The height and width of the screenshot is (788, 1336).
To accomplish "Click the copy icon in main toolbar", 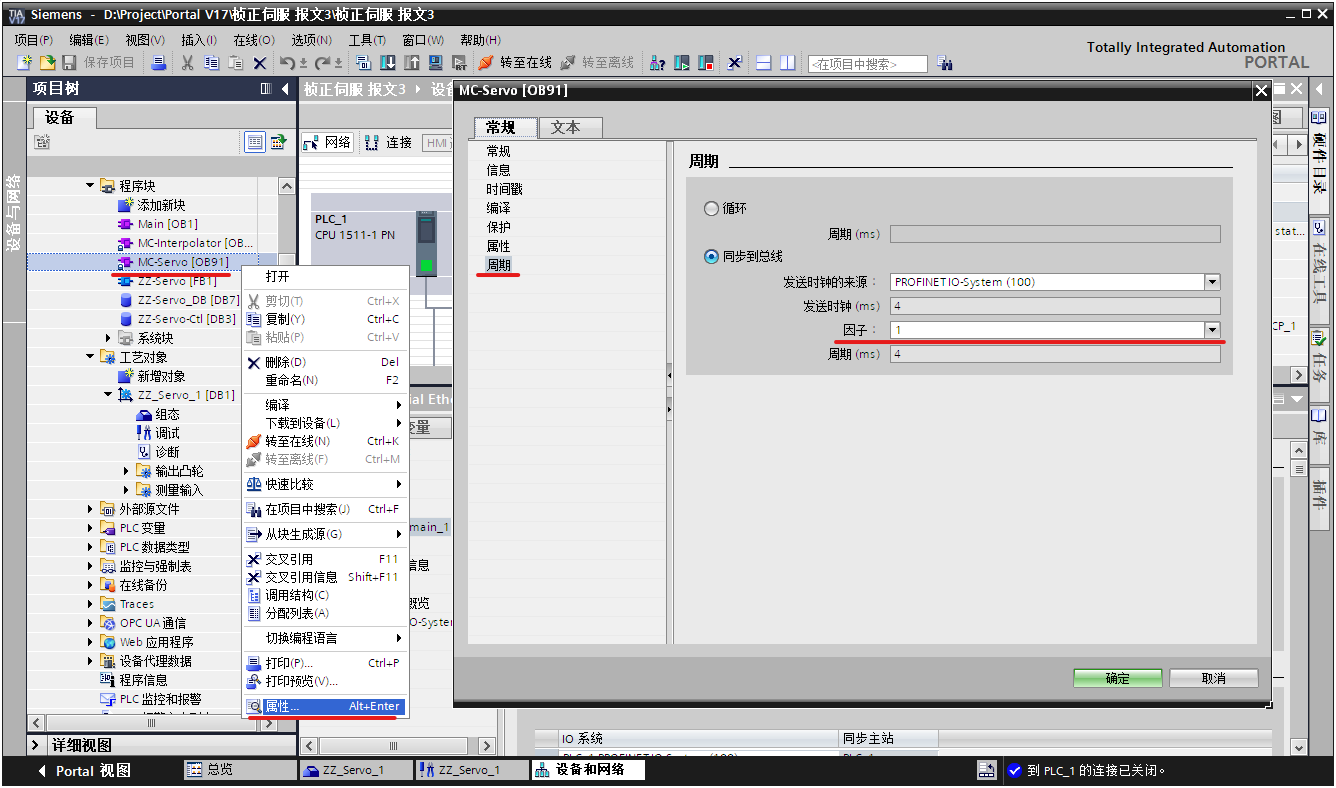I will click(211, 62).
